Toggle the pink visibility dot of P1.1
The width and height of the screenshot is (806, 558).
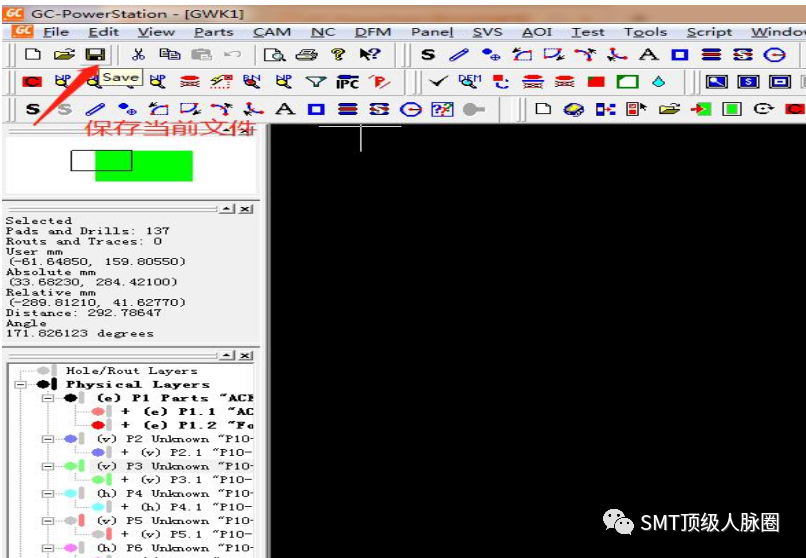coord(98,412)
